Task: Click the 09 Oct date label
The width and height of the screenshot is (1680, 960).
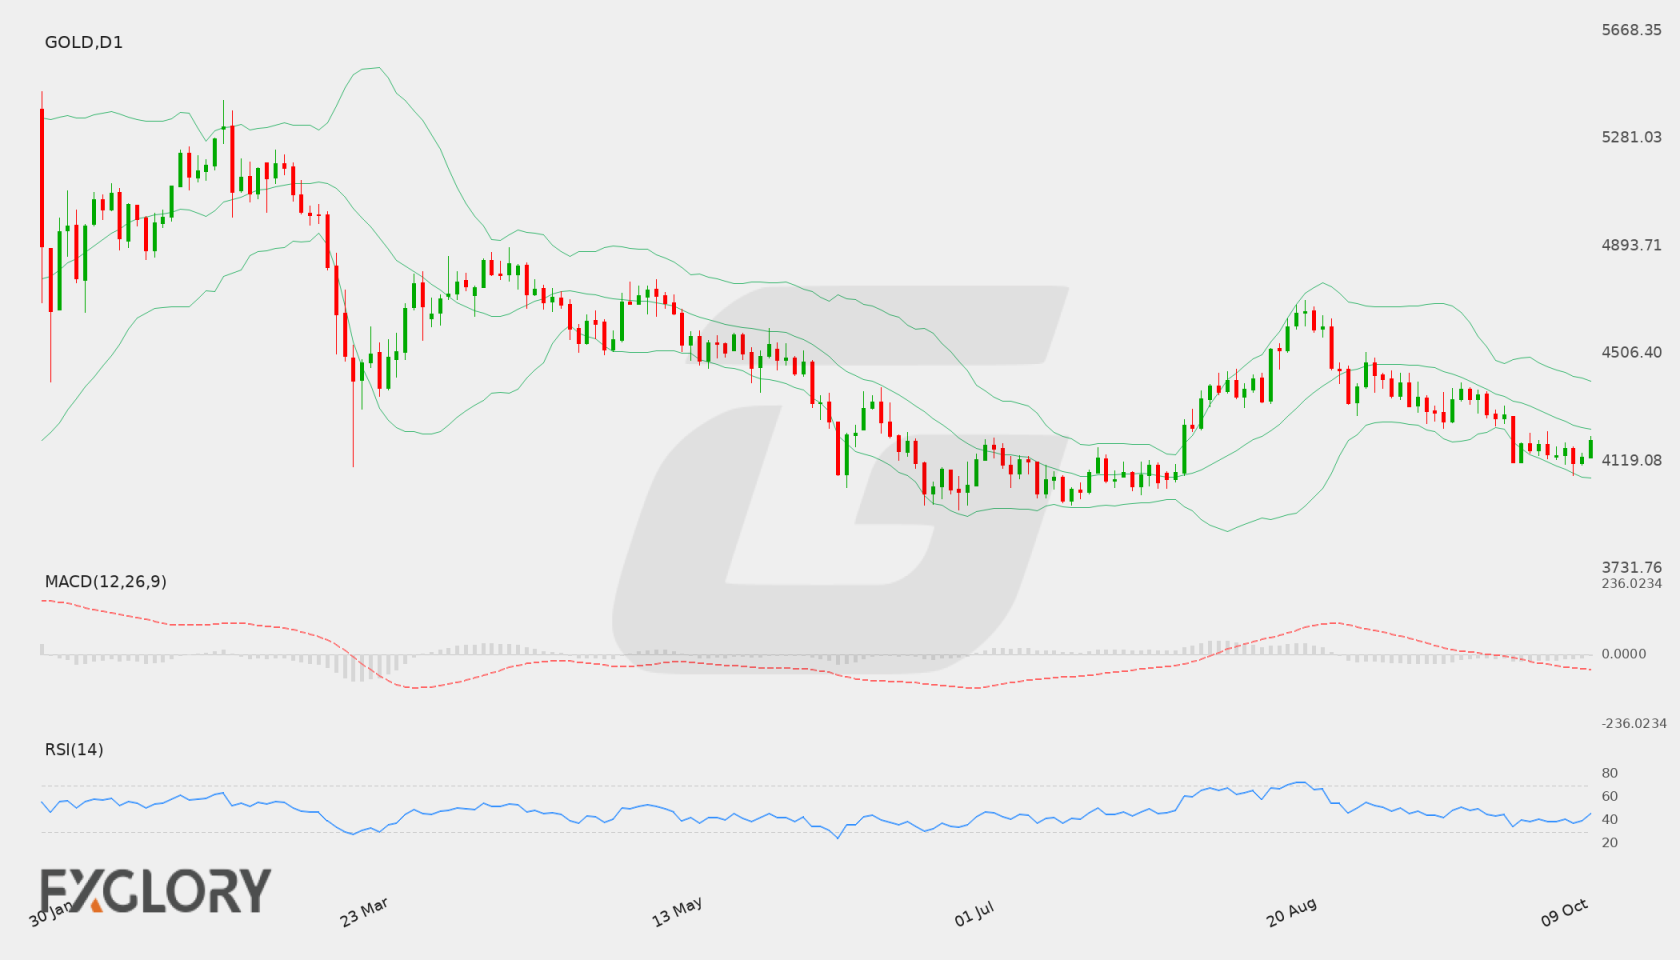Action: (x=1564, y=912)
